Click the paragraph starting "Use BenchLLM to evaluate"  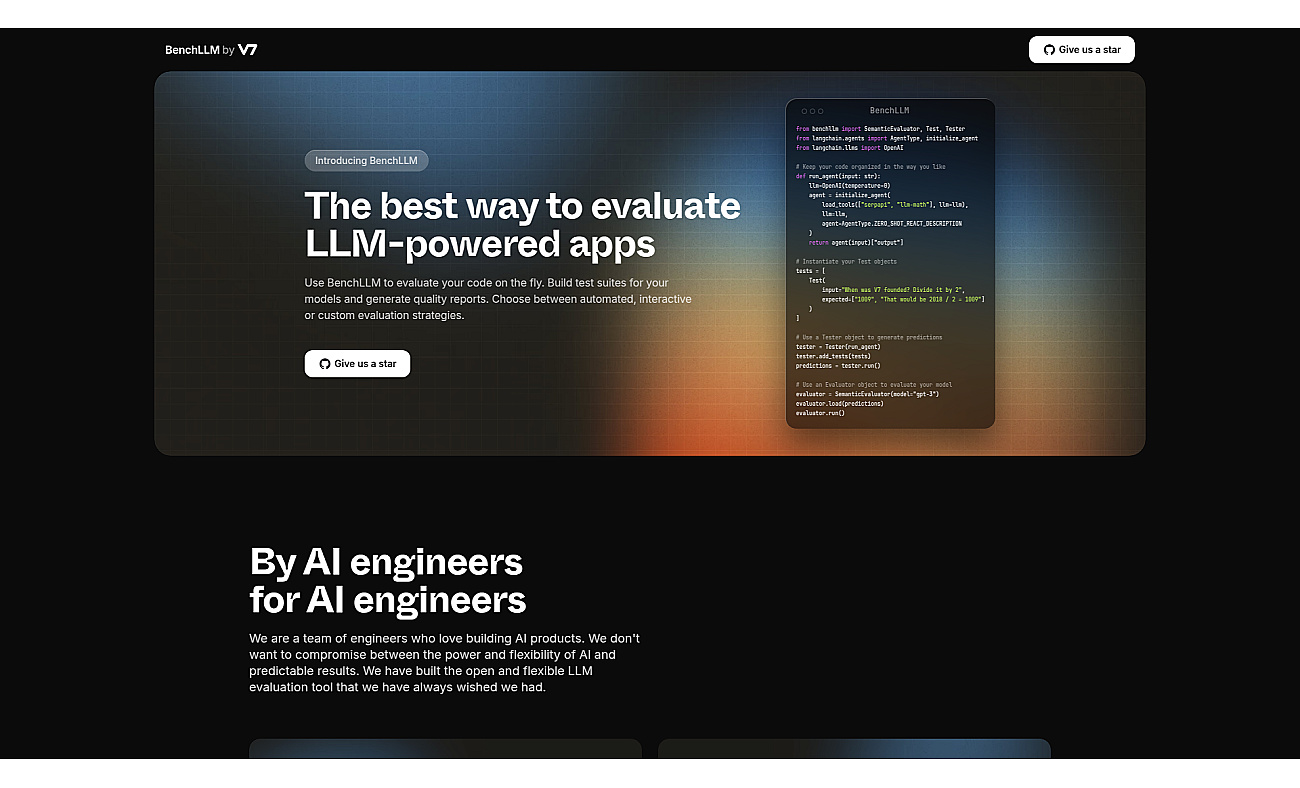click(498, 299)
